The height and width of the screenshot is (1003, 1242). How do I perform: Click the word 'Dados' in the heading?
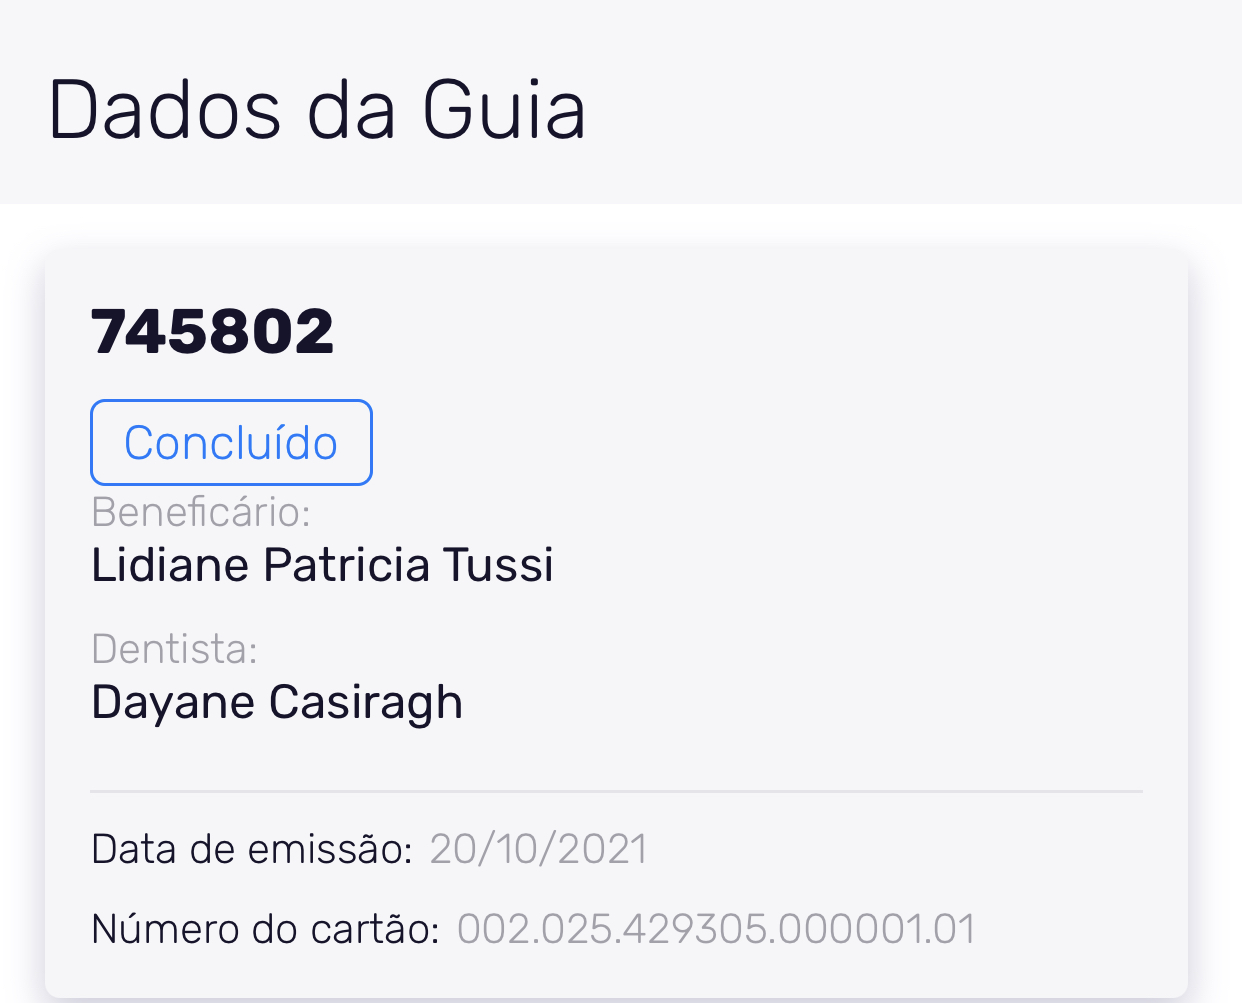click(164, 110)
